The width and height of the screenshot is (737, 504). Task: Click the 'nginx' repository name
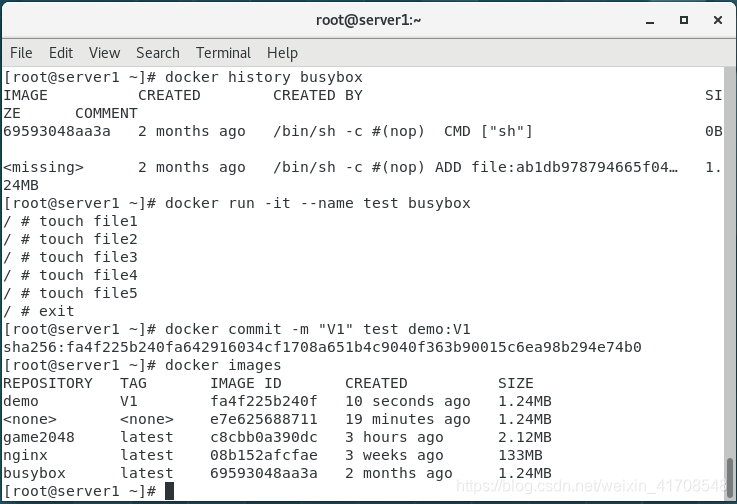pyautogui.click(x=25, y=455)
